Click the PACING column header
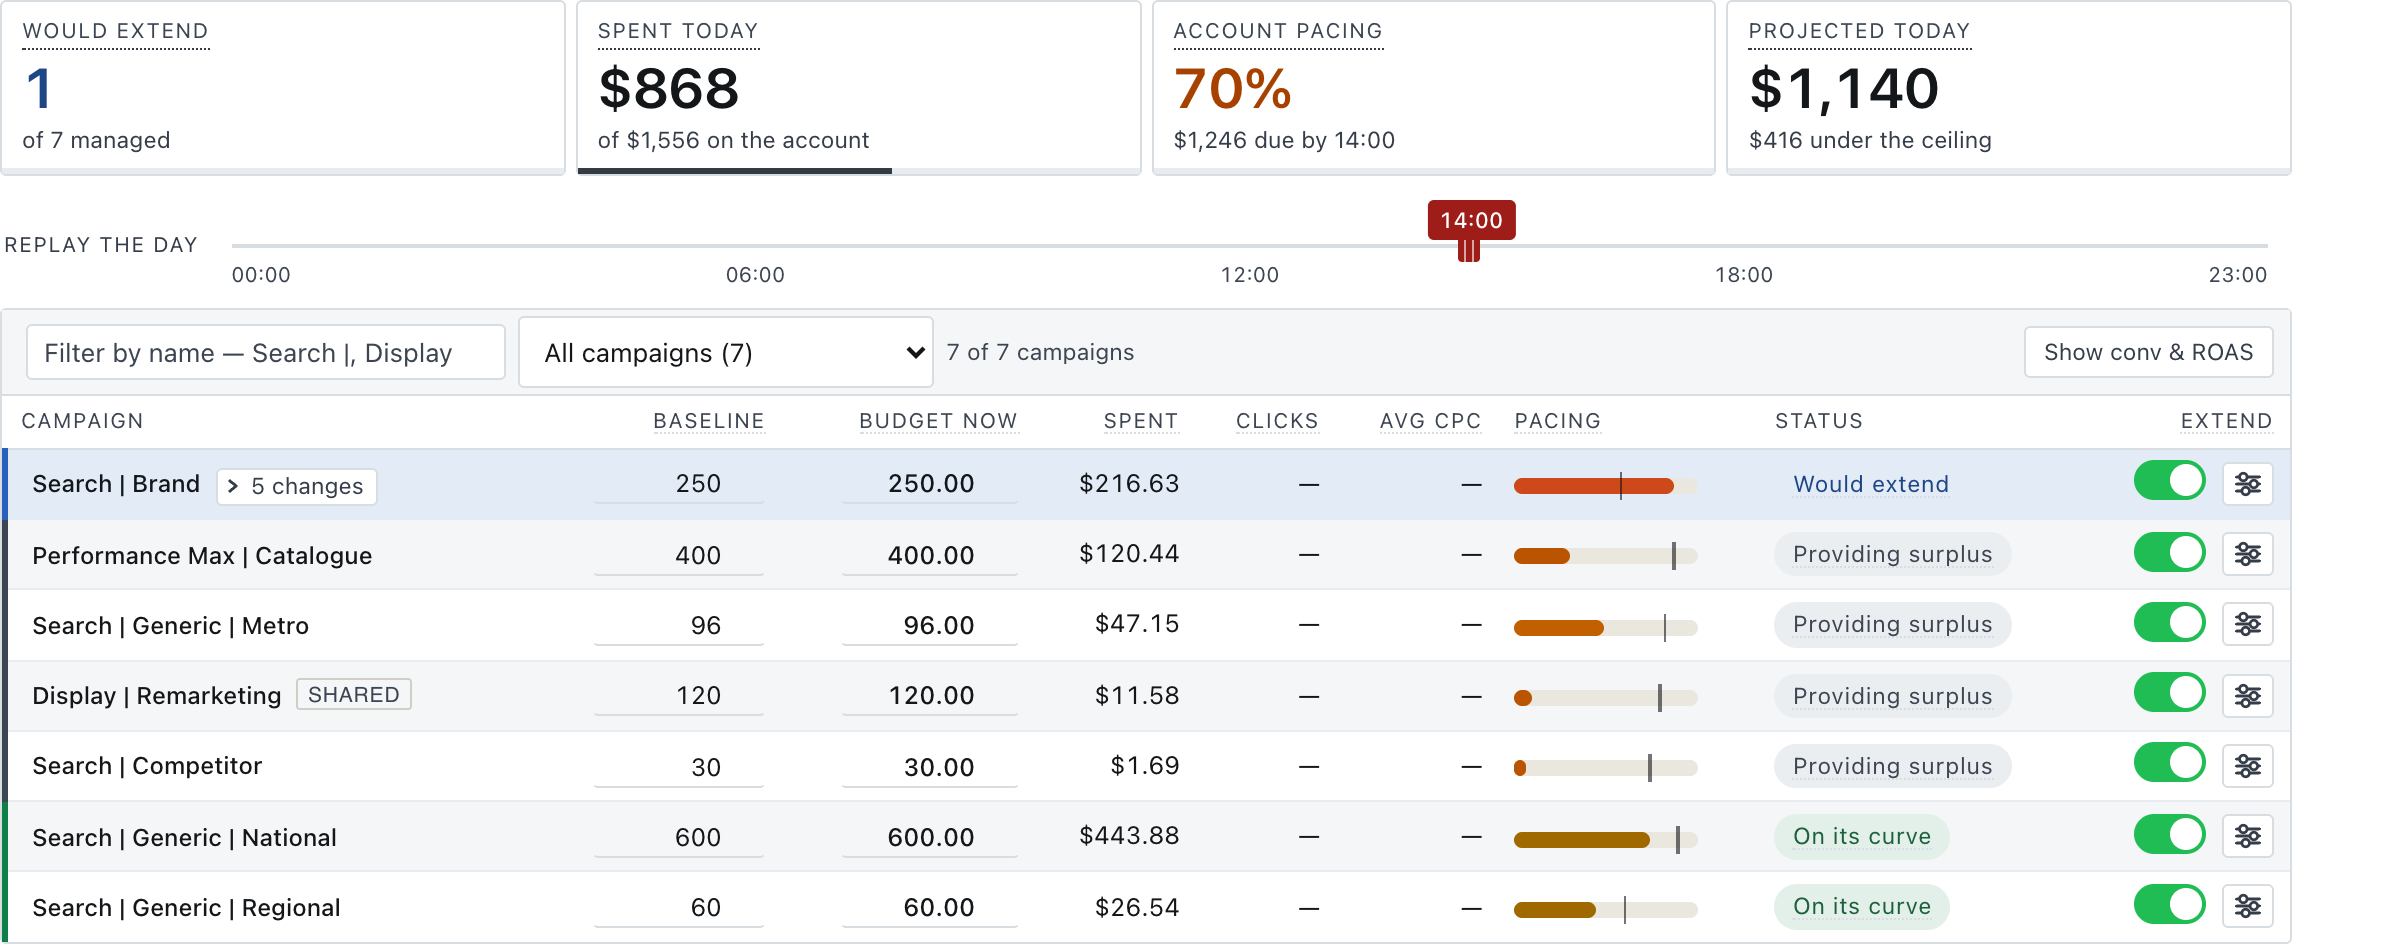The image size is (2388, 948). click(1557, 421)
